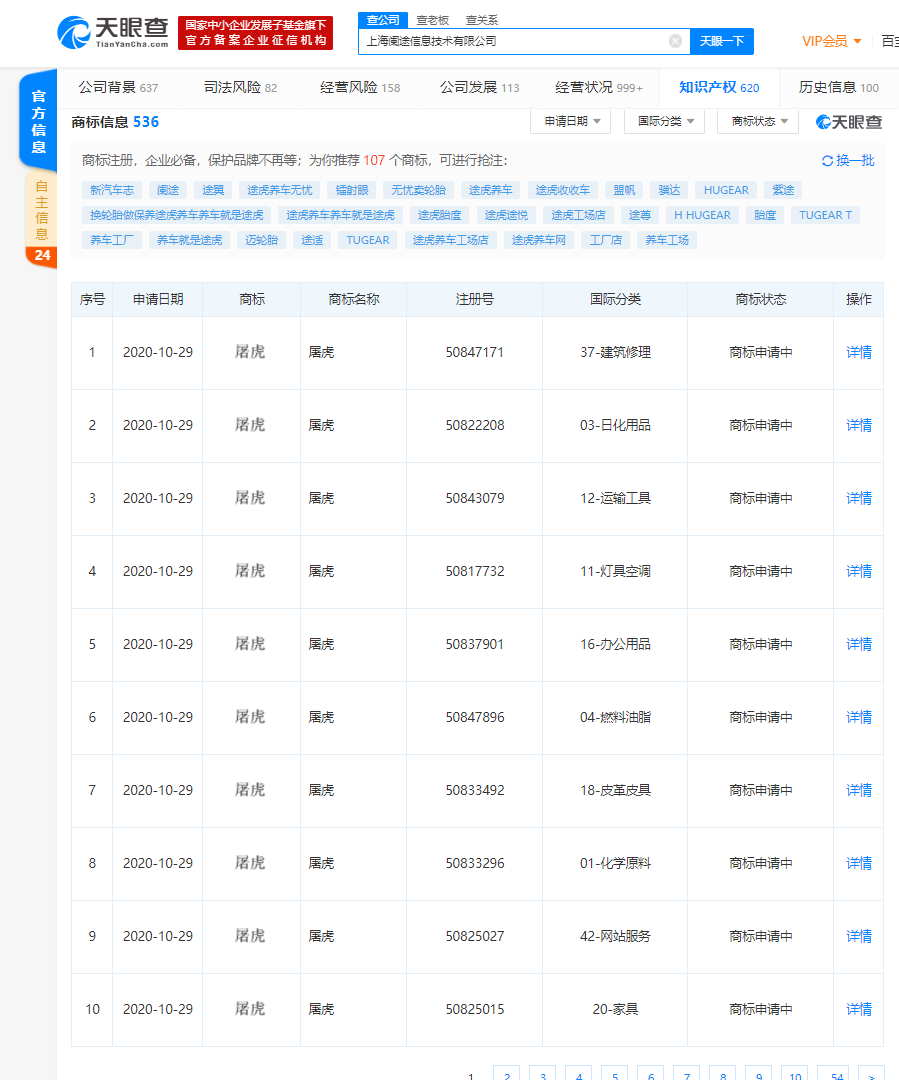This screenshot has width=899, height=1080.
Task: Open 详情 for registration 50817732
Action: coord(858,571)
